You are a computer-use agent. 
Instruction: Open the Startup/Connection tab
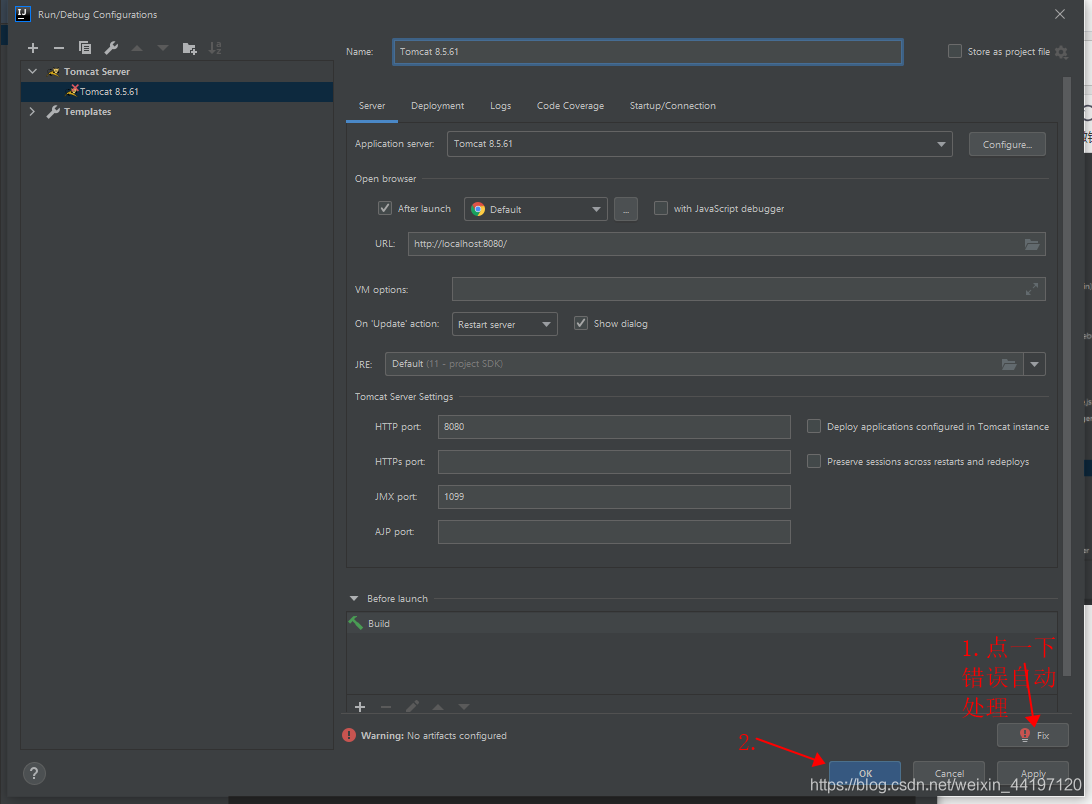(x=672, y=106)
